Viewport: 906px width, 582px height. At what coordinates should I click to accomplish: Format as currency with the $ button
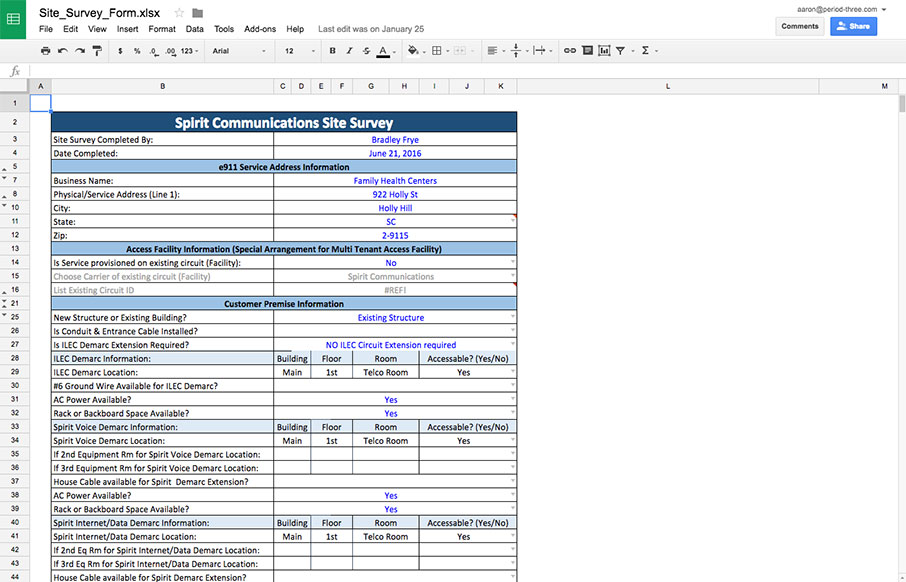(x=120, y=51)
